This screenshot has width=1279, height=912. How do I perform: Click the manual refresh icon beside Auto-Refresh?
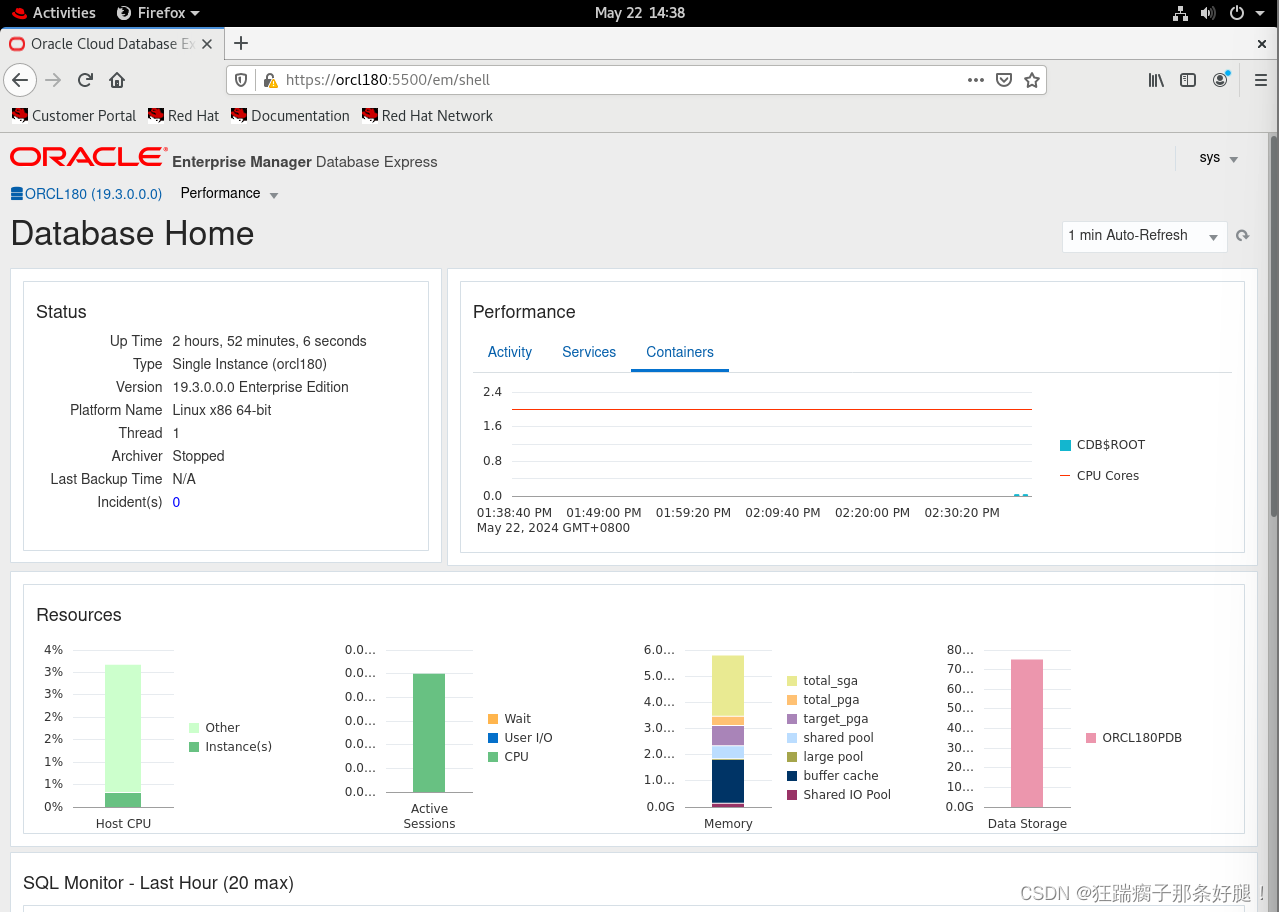[x=1243, y=236]
